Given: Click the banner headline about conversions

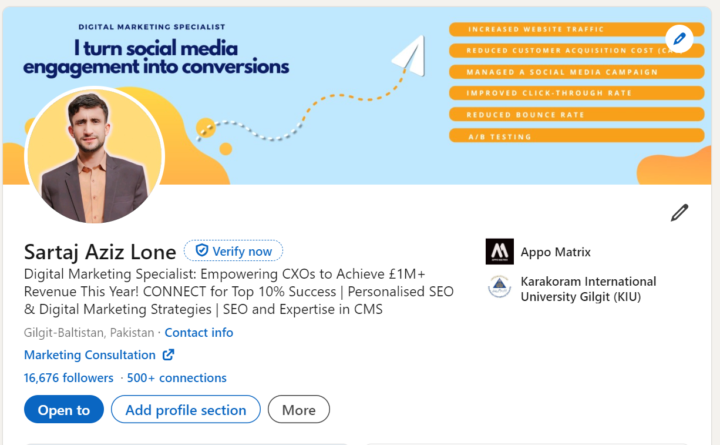Looking at the screenshot, I should click(x=156, y=57).
